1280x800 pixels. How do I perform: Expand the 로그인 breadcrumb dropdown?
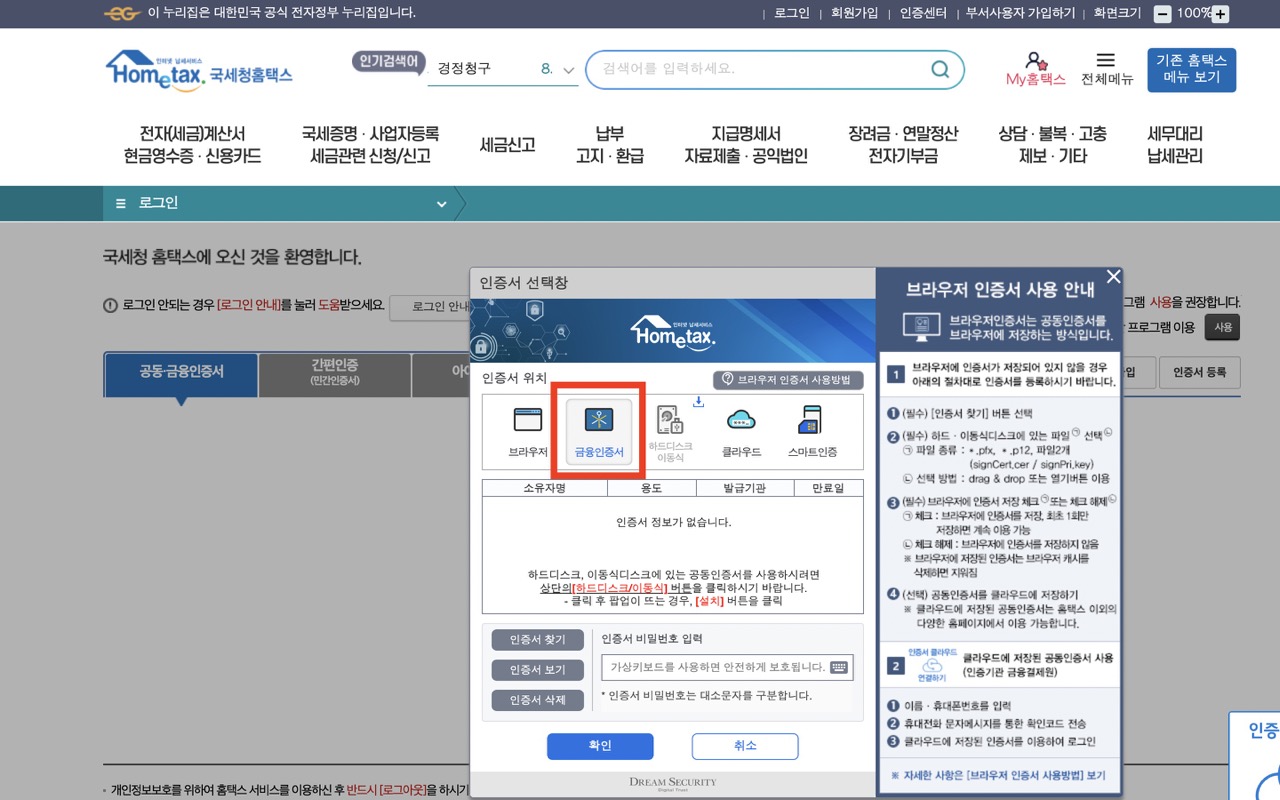click(x=441, y=204)
